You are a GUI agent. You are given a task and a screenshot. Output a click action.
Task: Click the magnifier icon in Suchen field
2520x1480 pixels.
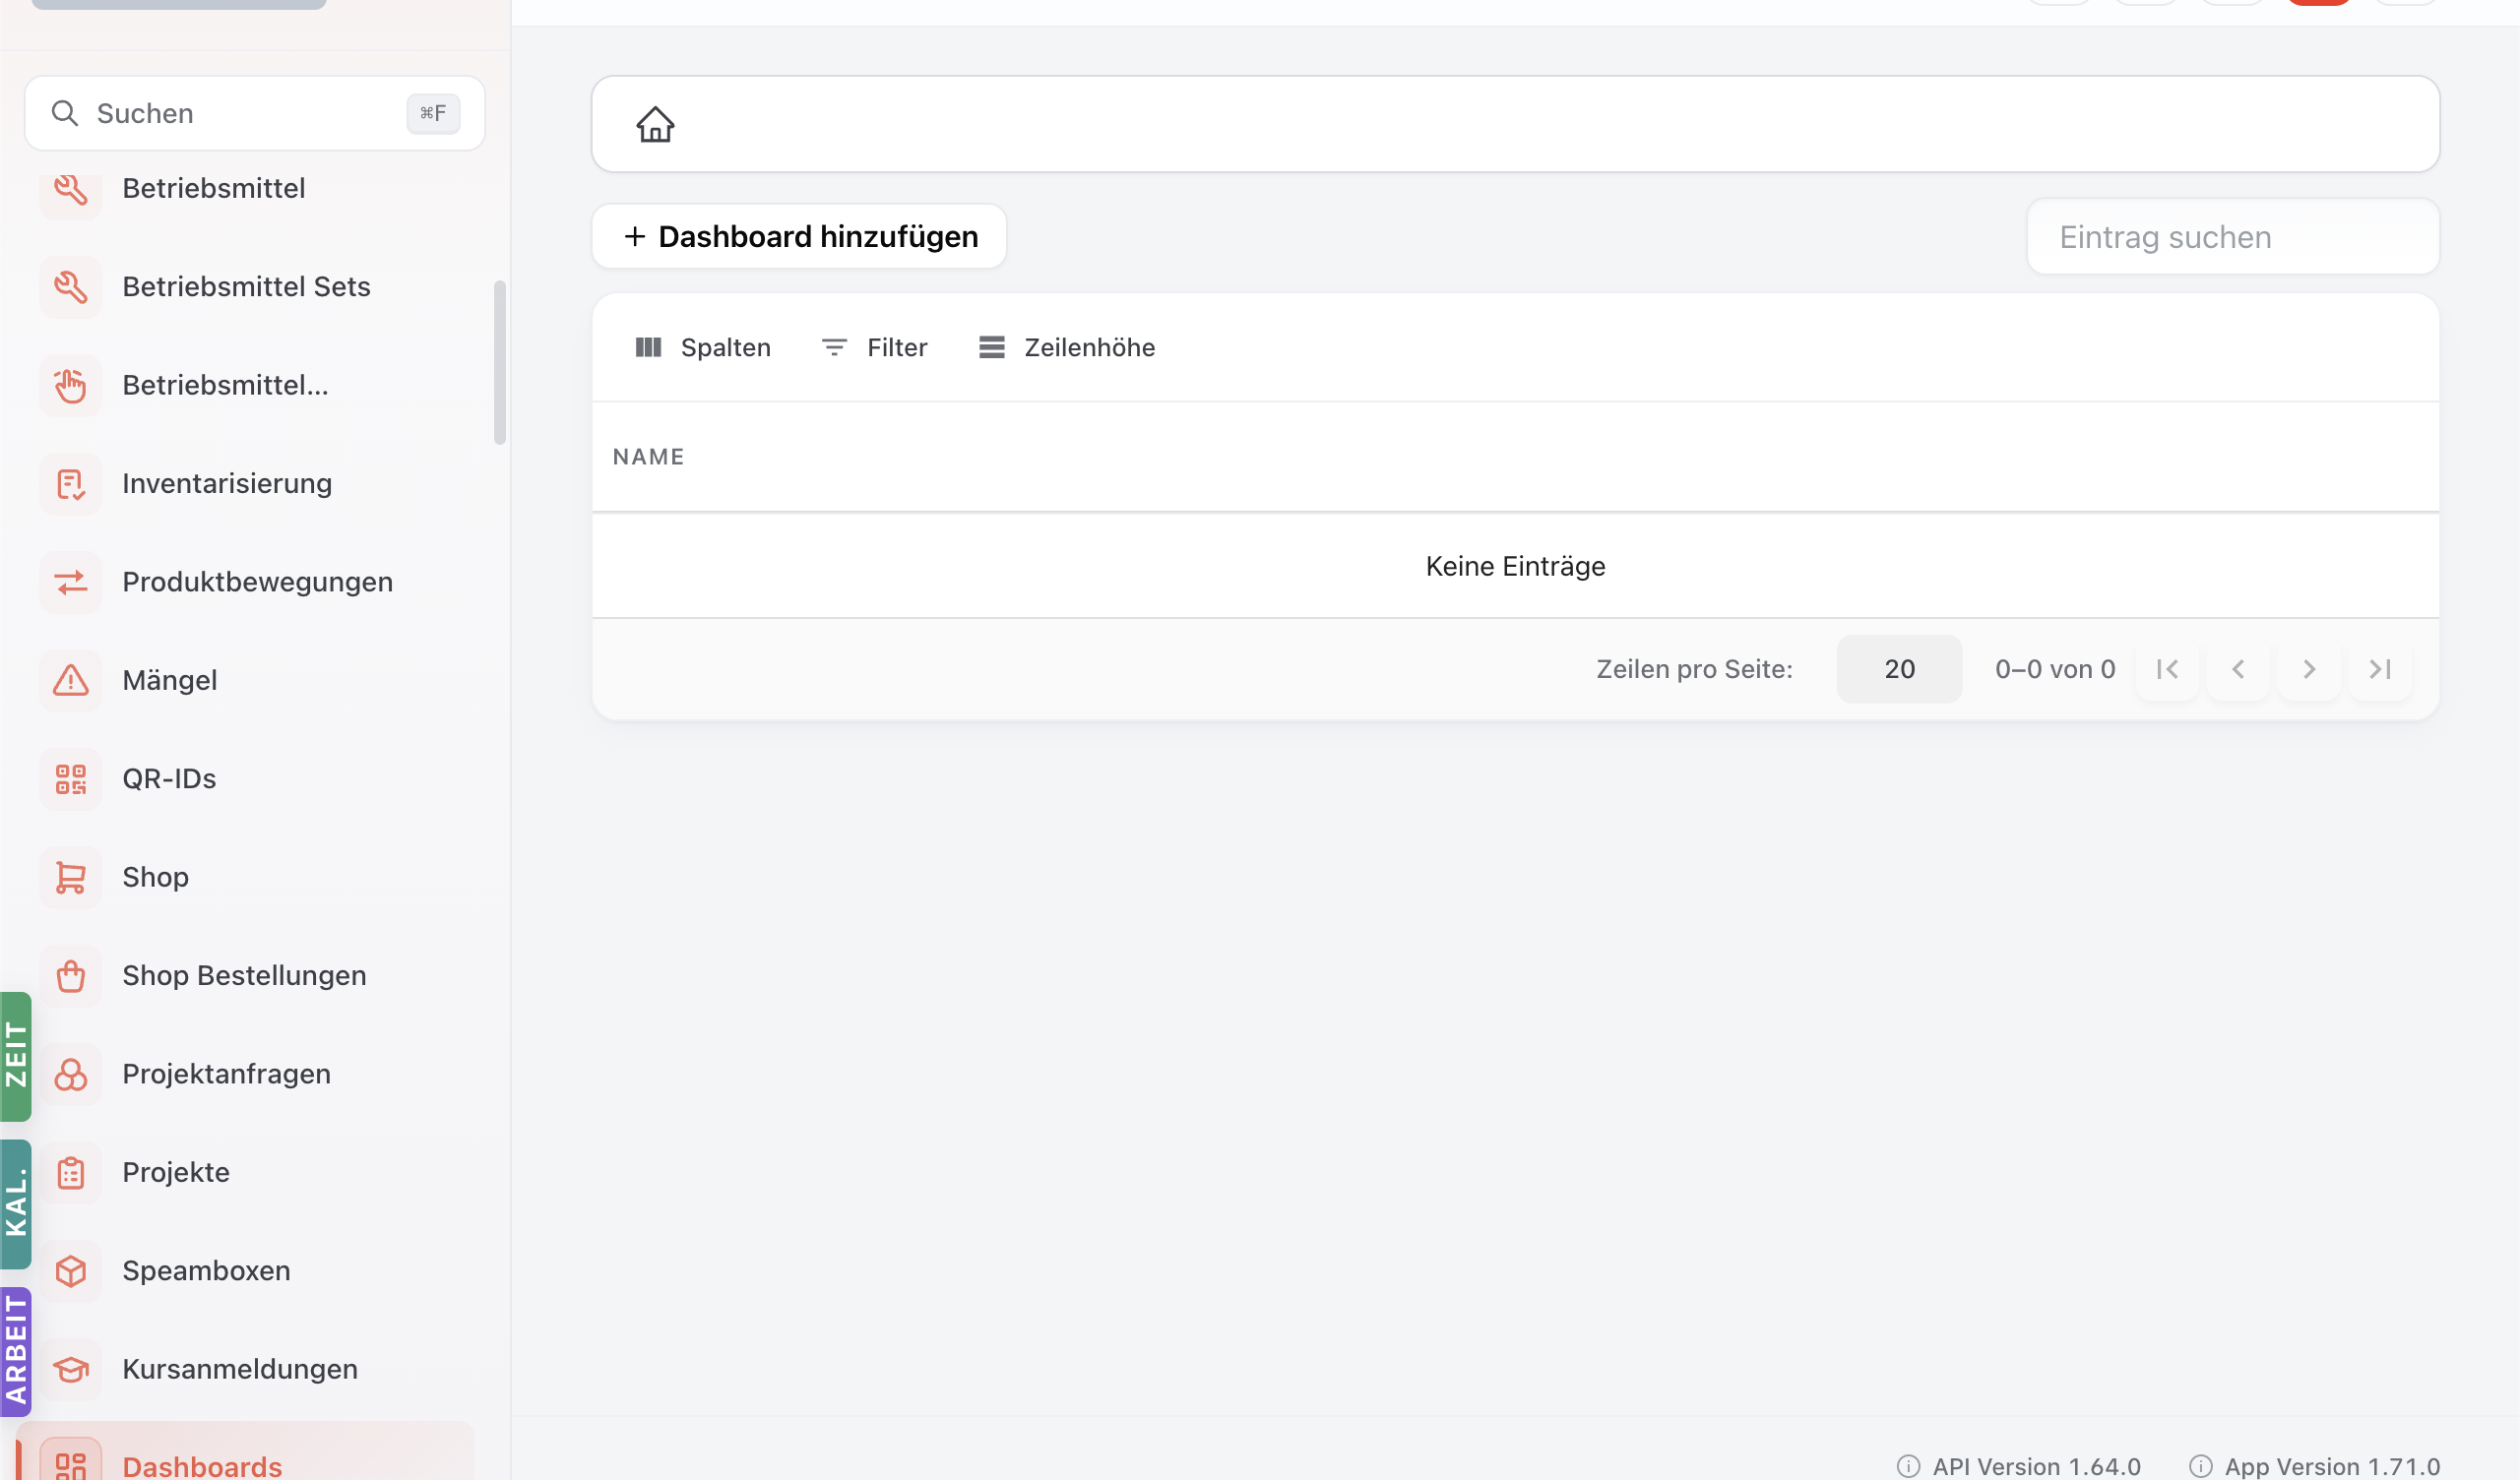pyautogui.click(x=65, y=113)
